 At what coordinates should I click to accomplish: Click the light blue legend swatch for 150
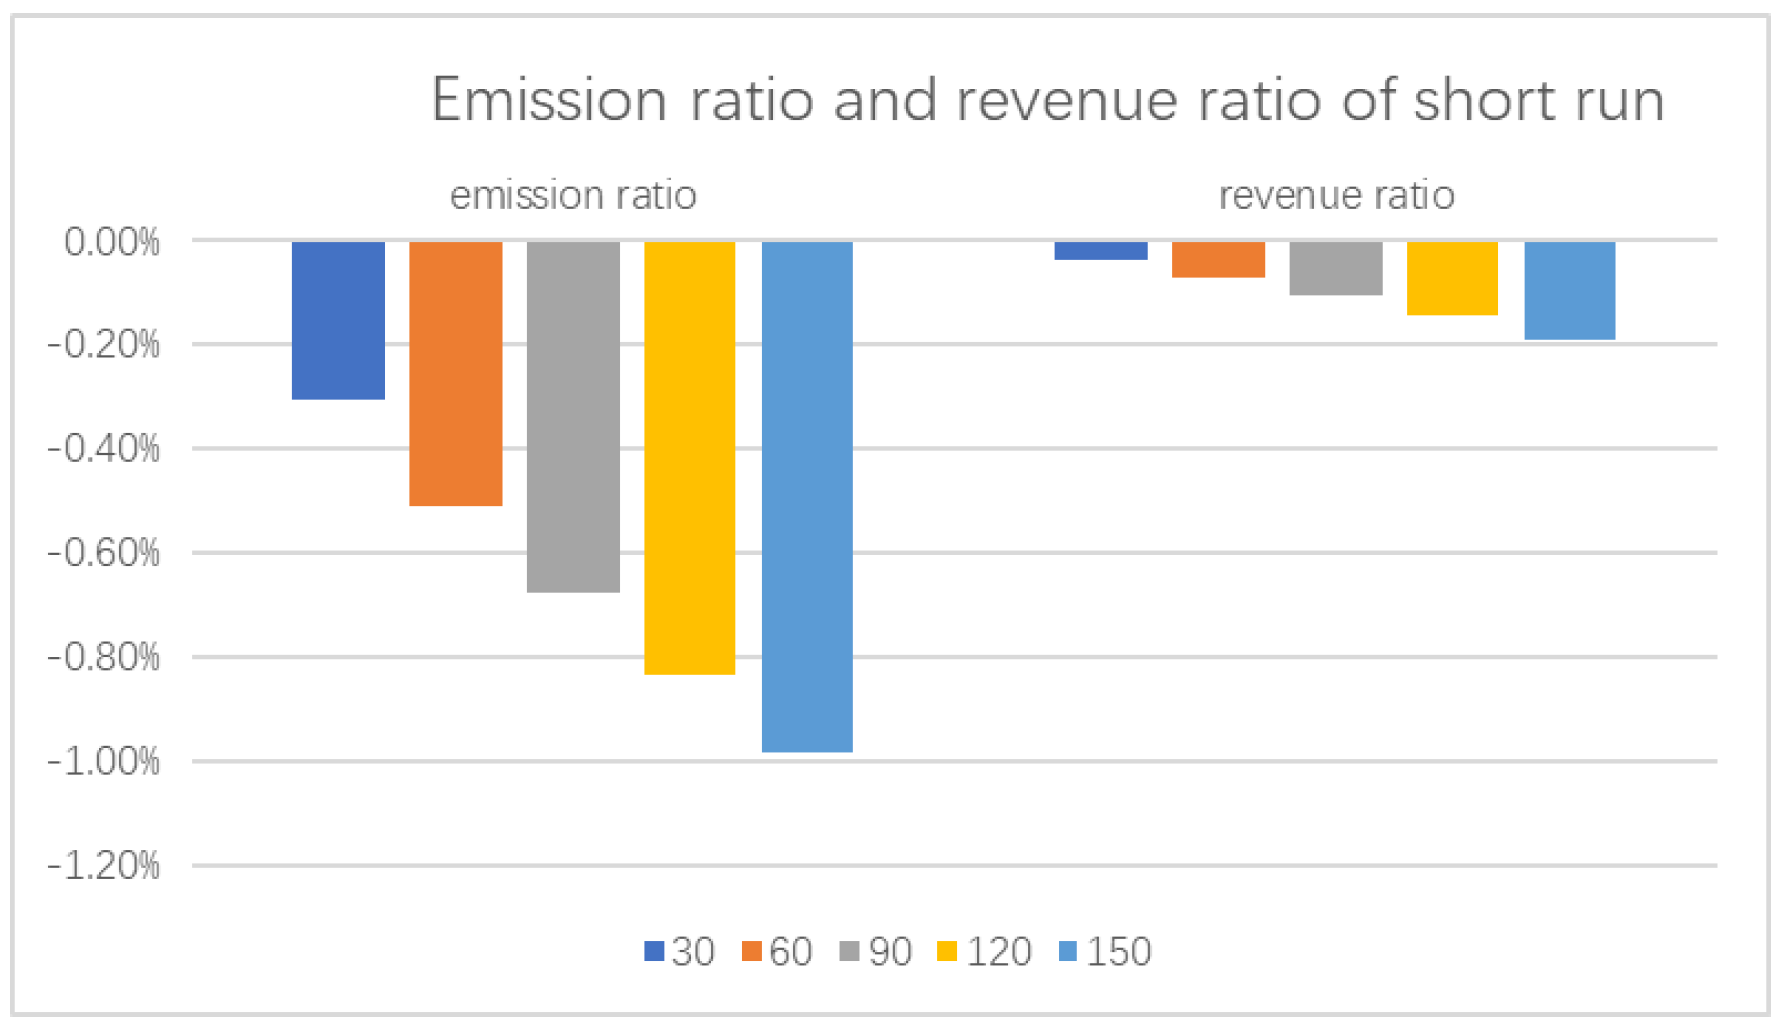1068,952
